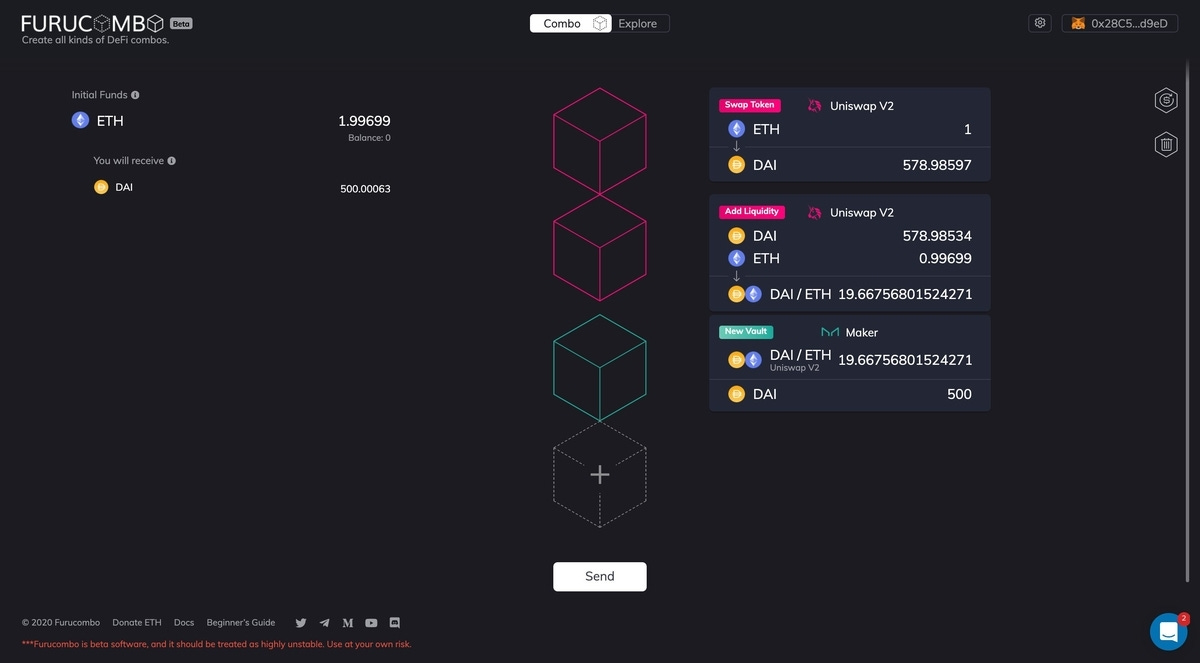Click the FURUCOMBO logo
The image size is (1200, 663).
(92, 23)
